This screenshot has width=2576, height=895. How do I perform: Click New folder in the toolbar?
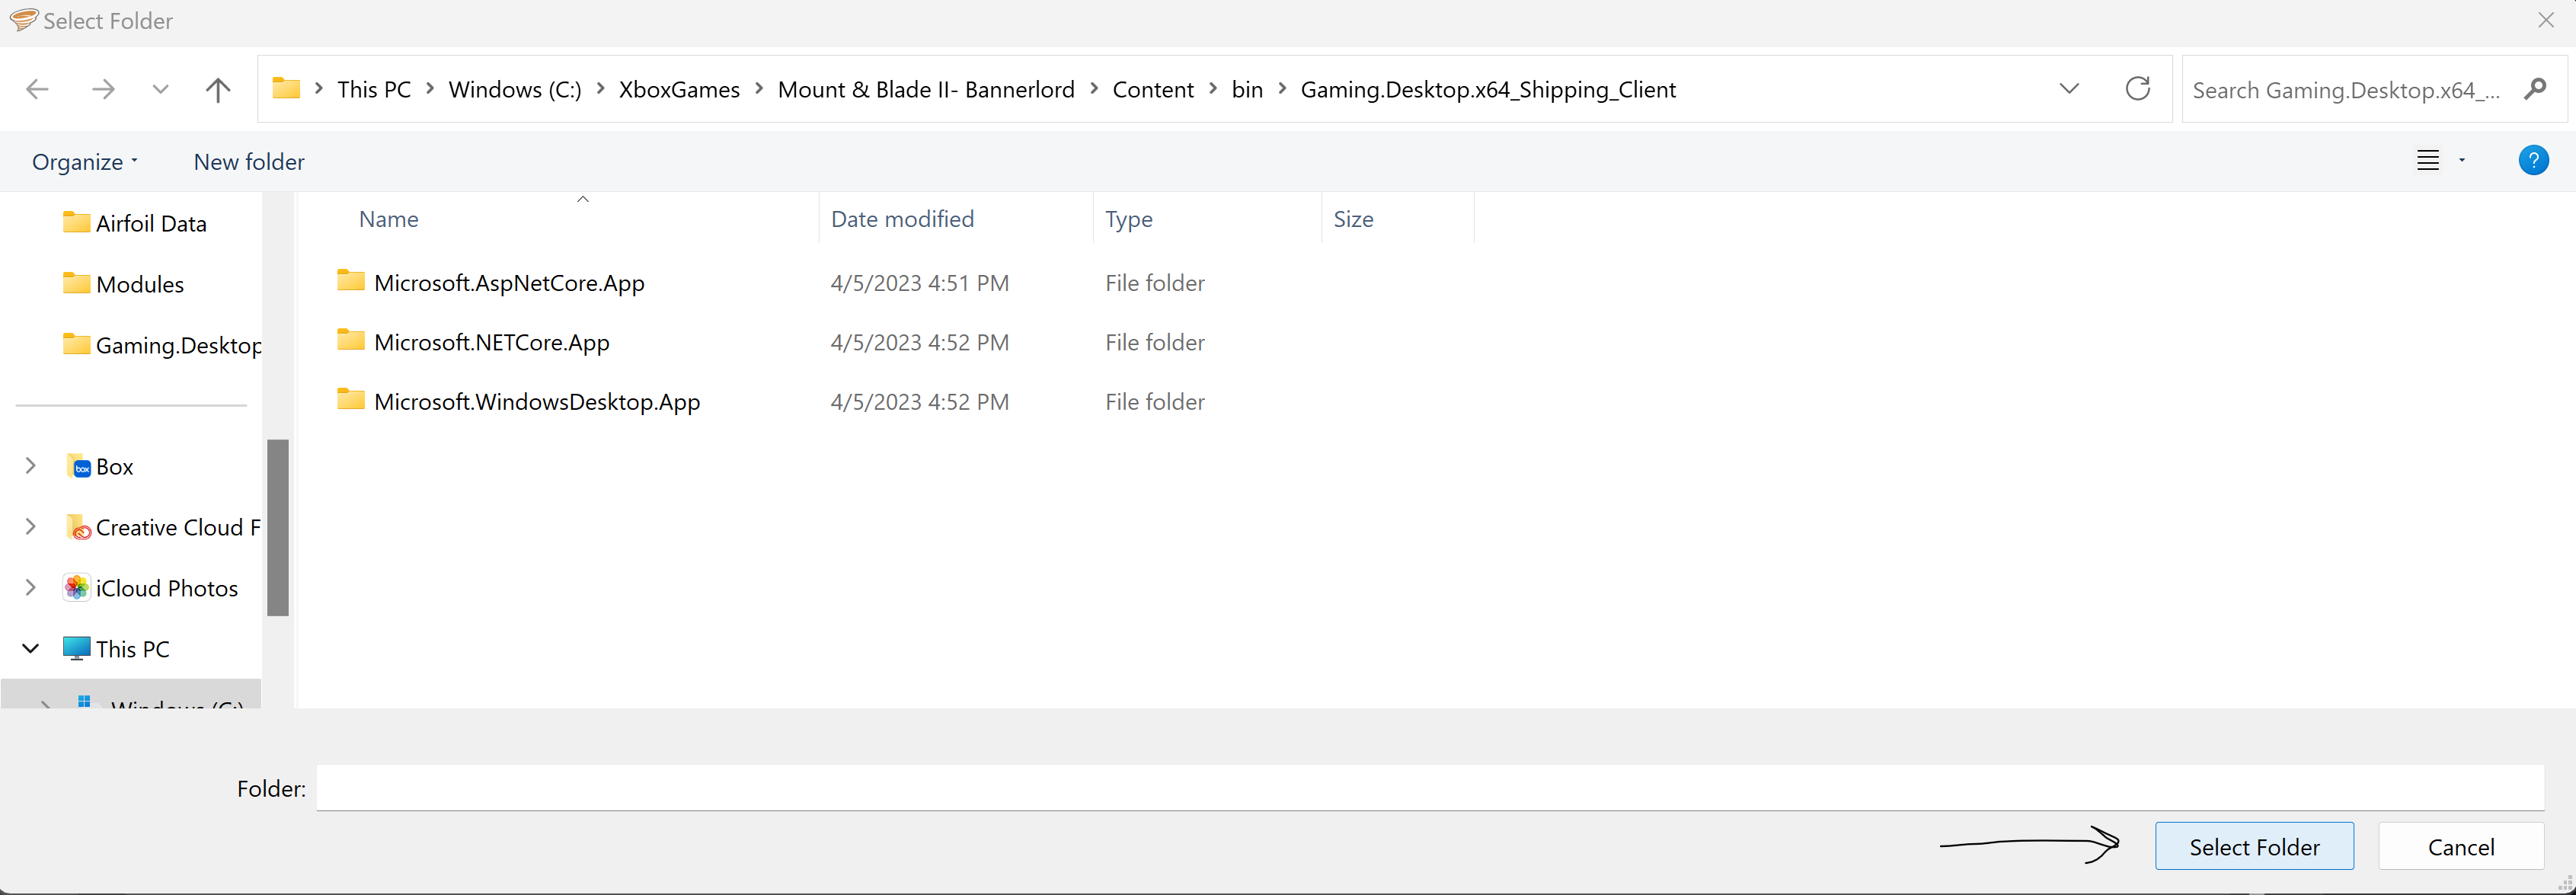tap(249, 162)
